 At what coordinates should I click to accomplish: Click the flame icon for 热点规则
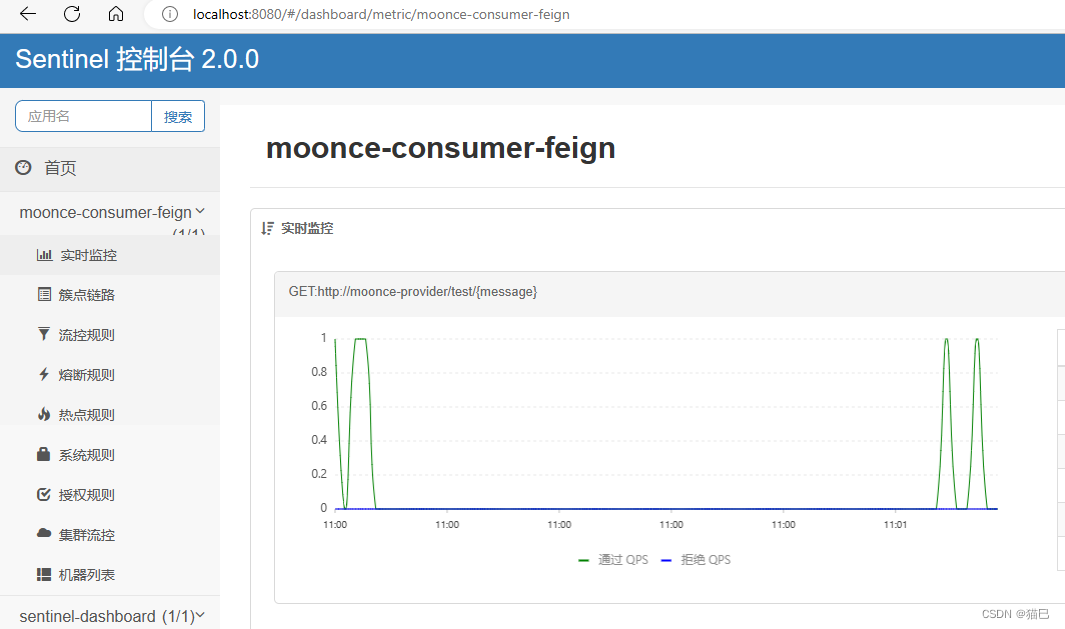click(44, 414)
